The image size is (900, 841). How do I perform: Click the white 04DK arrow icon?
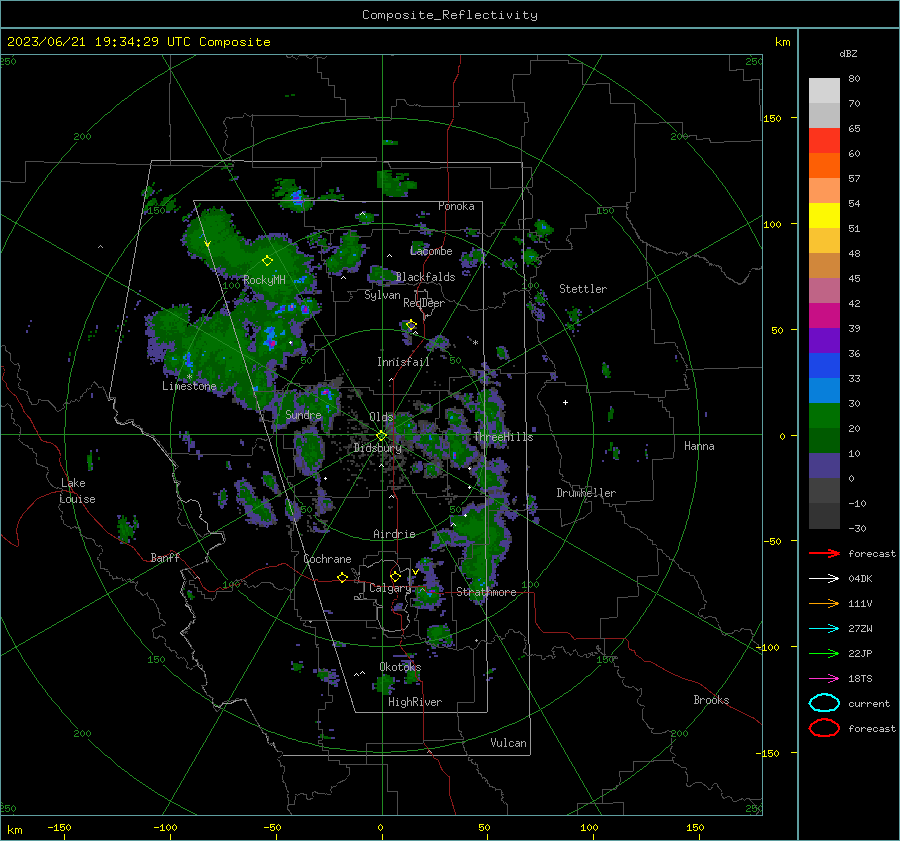824,579
